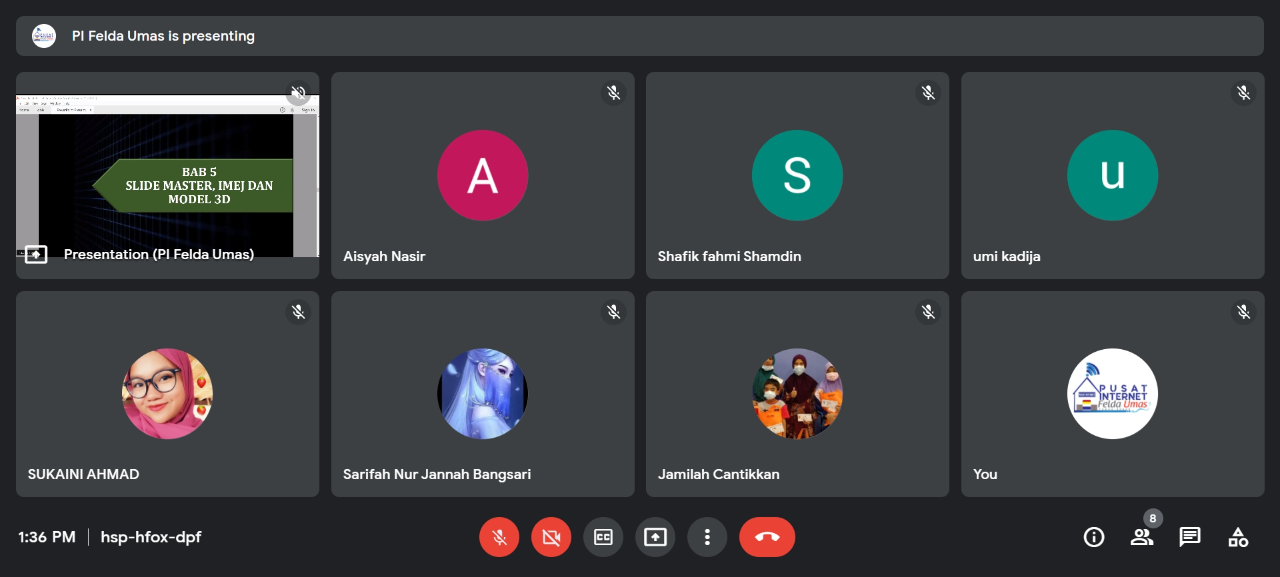Click SUKAINI AHMAD's profile picture
The width and height of the screenshot is (1280, 577).
pos(167,393)
